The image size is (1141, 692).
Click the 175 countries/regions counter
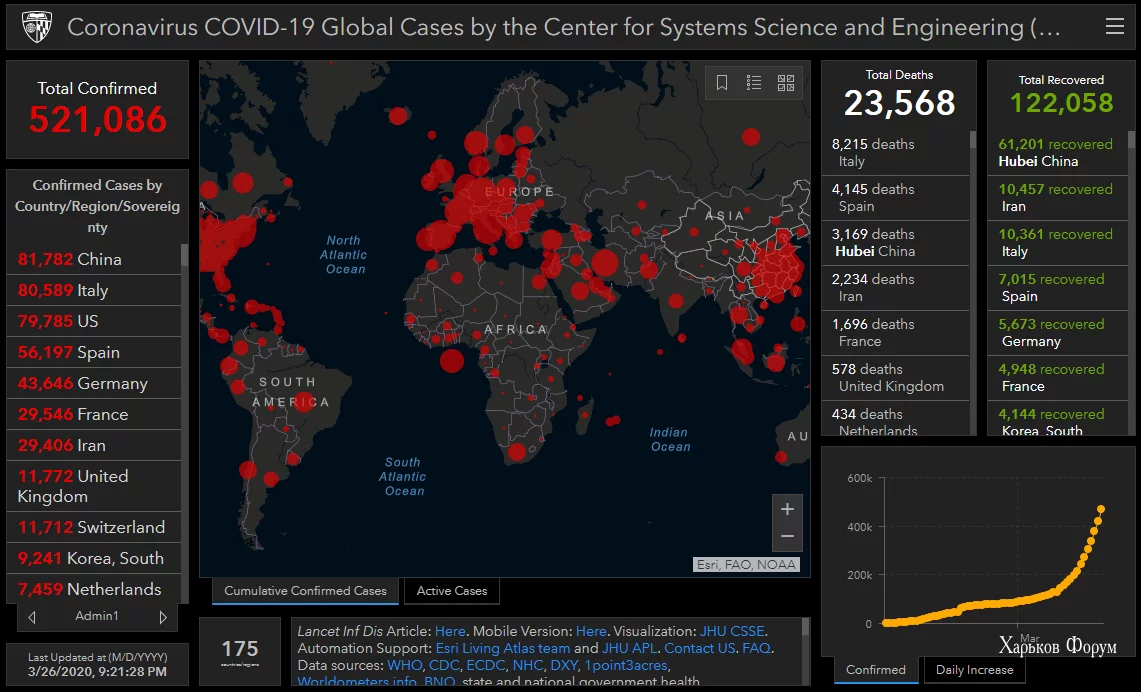pyautogui.click(x=240, y=651)
